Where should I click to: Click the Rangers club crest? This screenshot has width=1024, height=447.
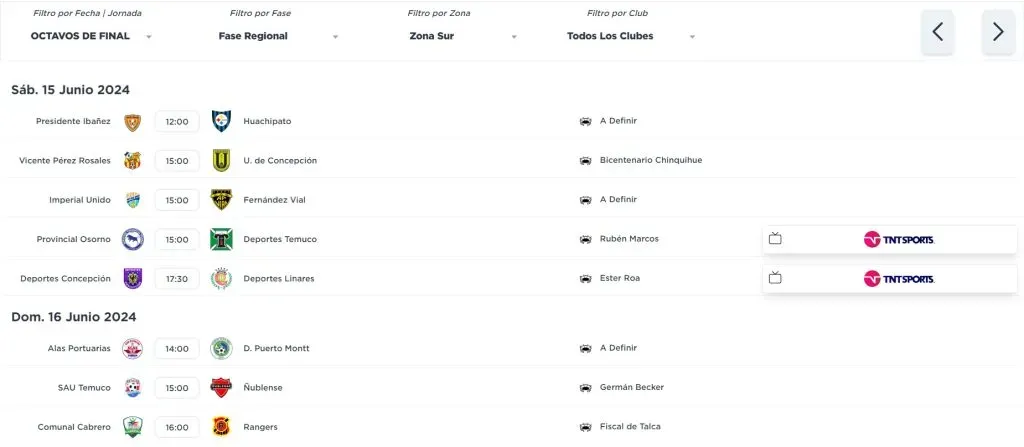[x=221, y=427]
